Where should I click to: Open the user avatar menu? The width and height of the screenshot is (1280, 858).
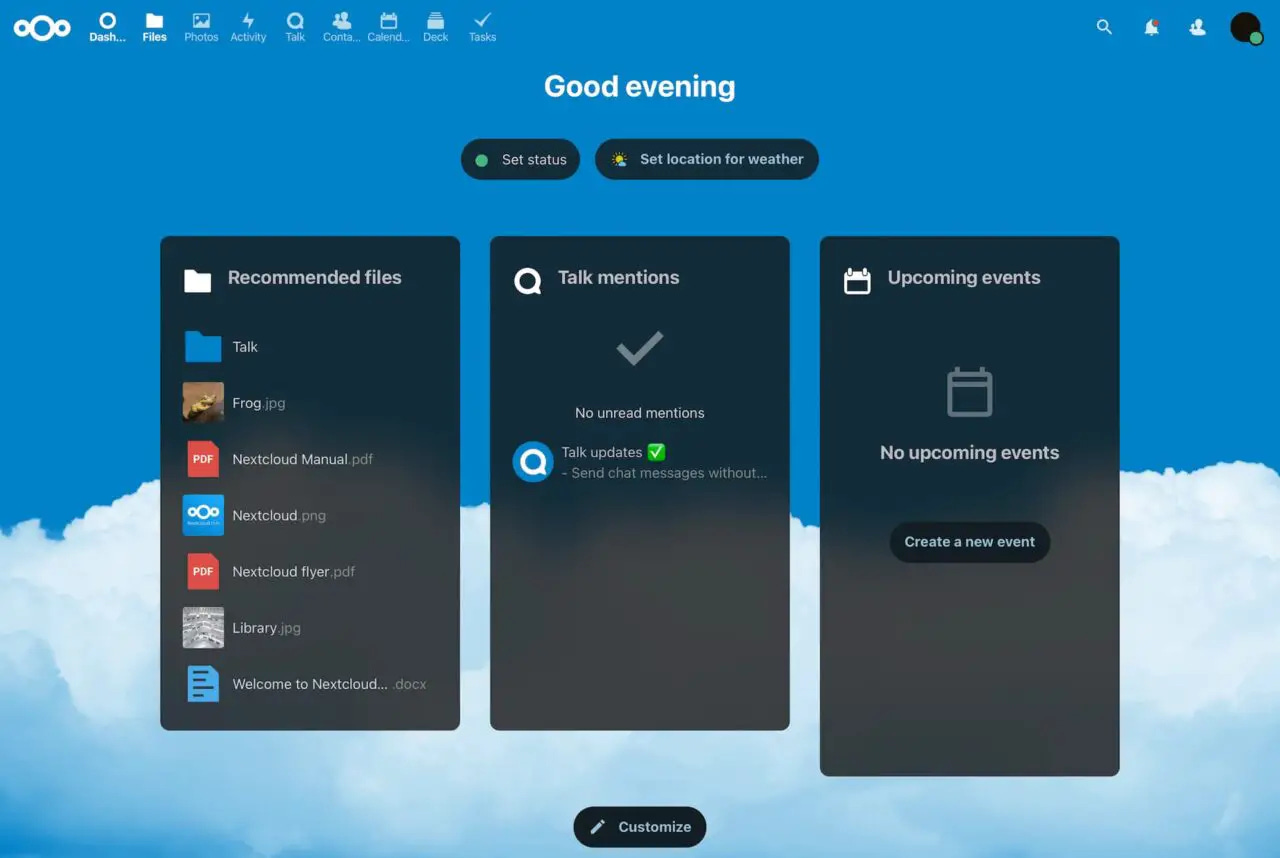[x=1246, y=28]
